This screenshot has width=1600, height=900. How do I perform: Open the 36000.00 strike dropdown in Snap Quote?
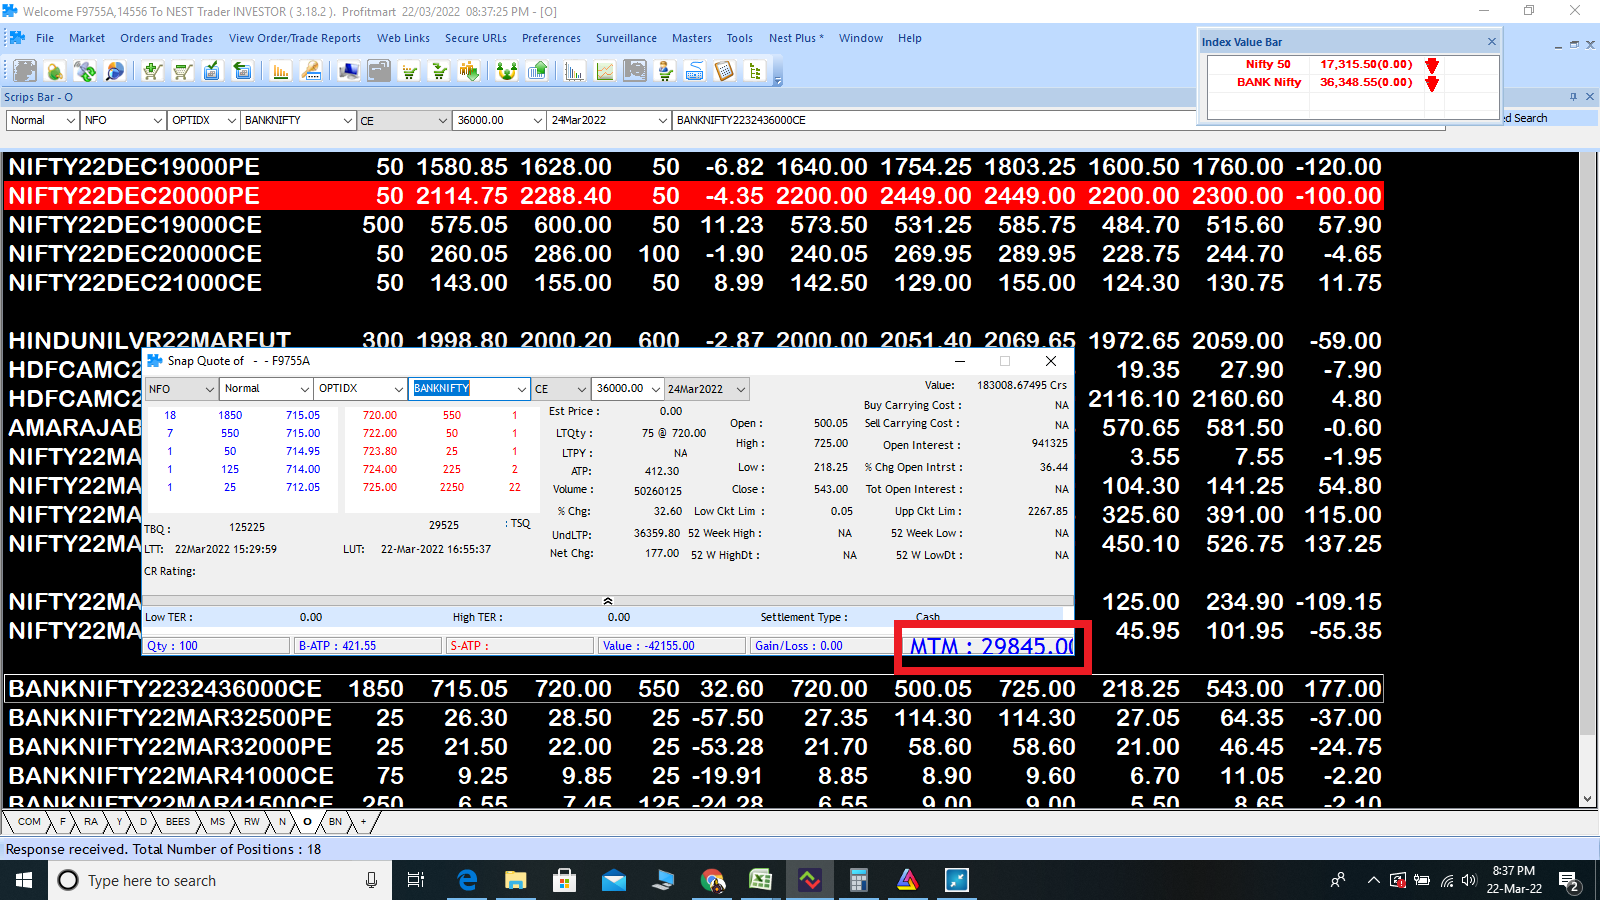(656, 389)
